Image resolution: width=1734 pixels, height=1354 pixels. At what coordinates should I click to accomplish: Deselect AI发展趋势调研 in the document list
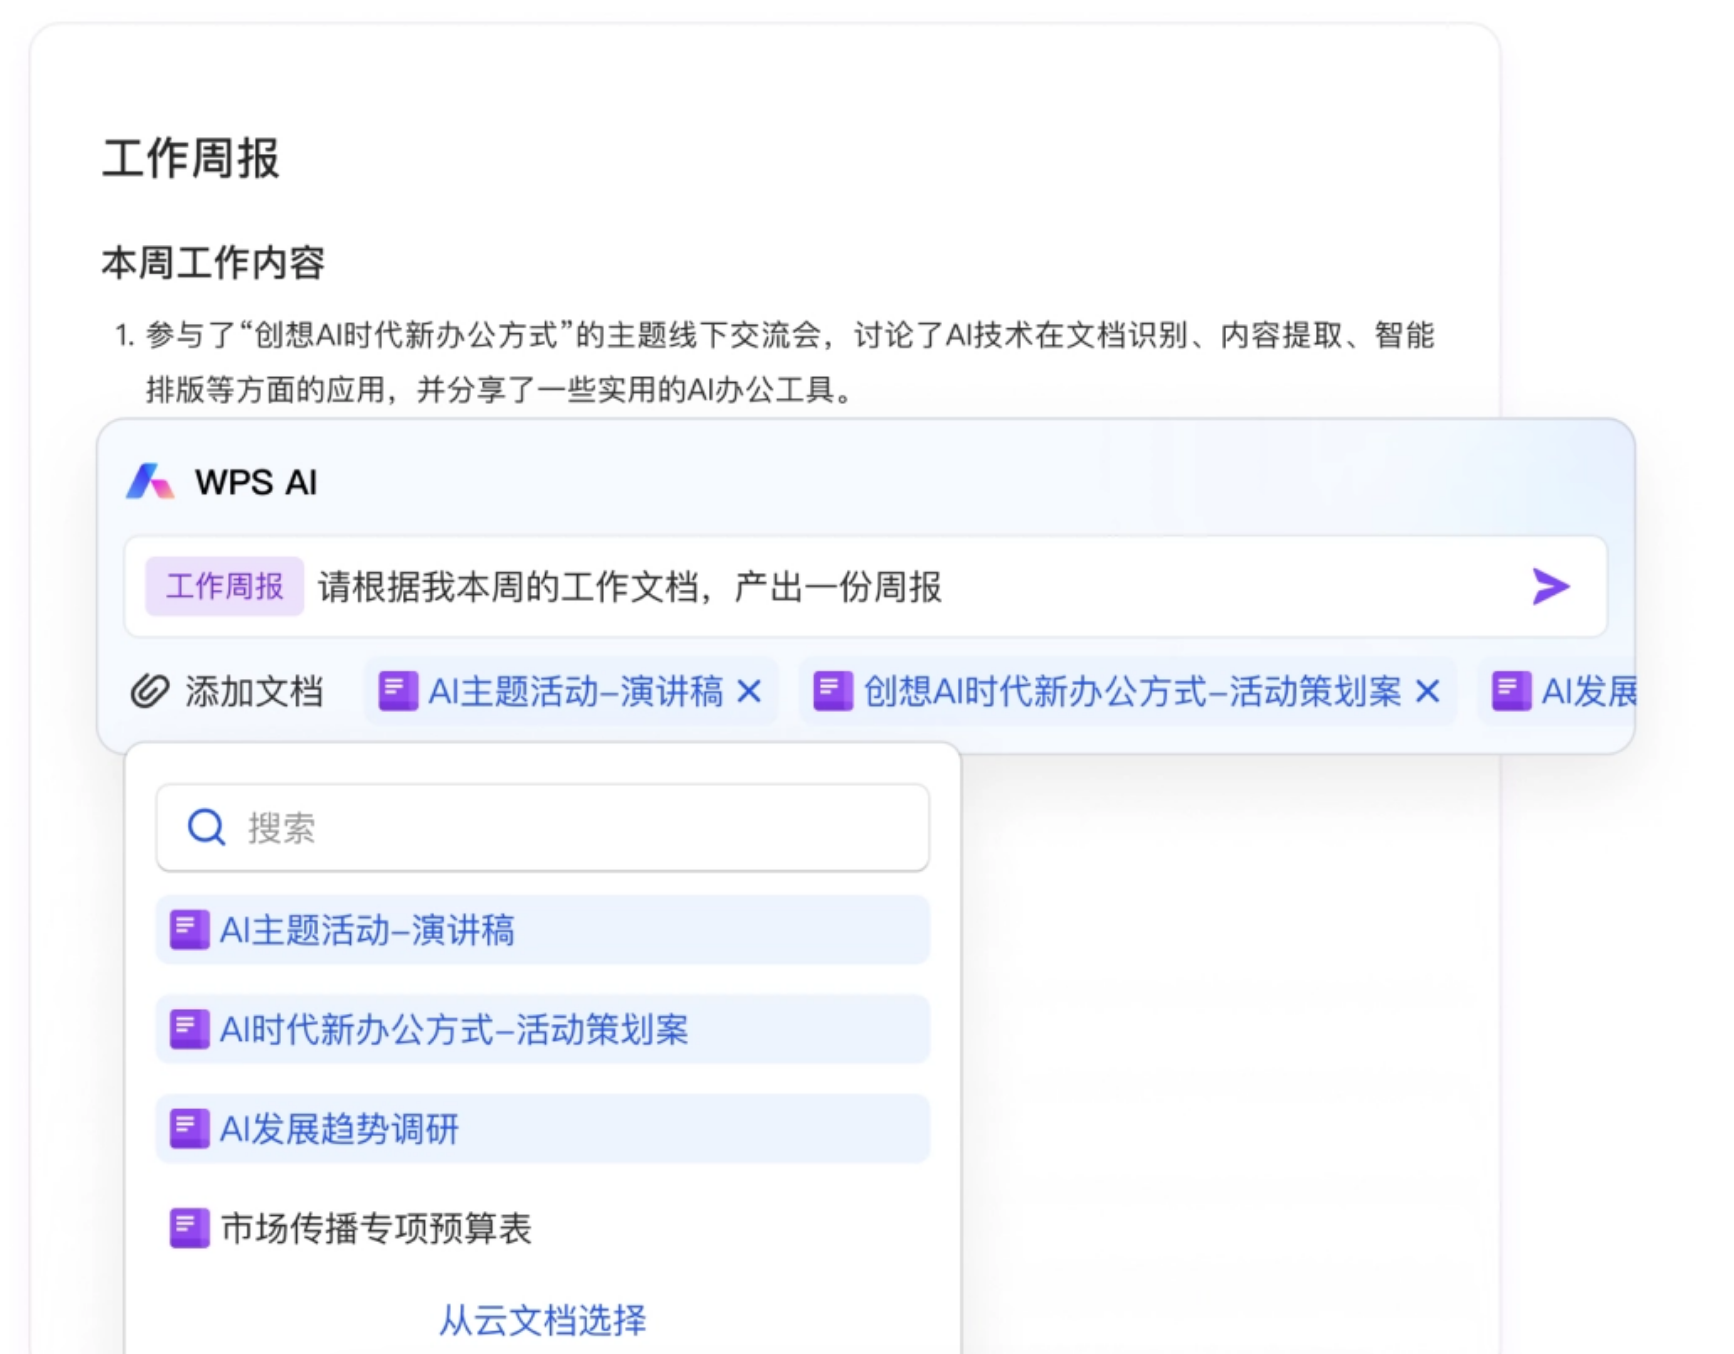click(542, 1129)
